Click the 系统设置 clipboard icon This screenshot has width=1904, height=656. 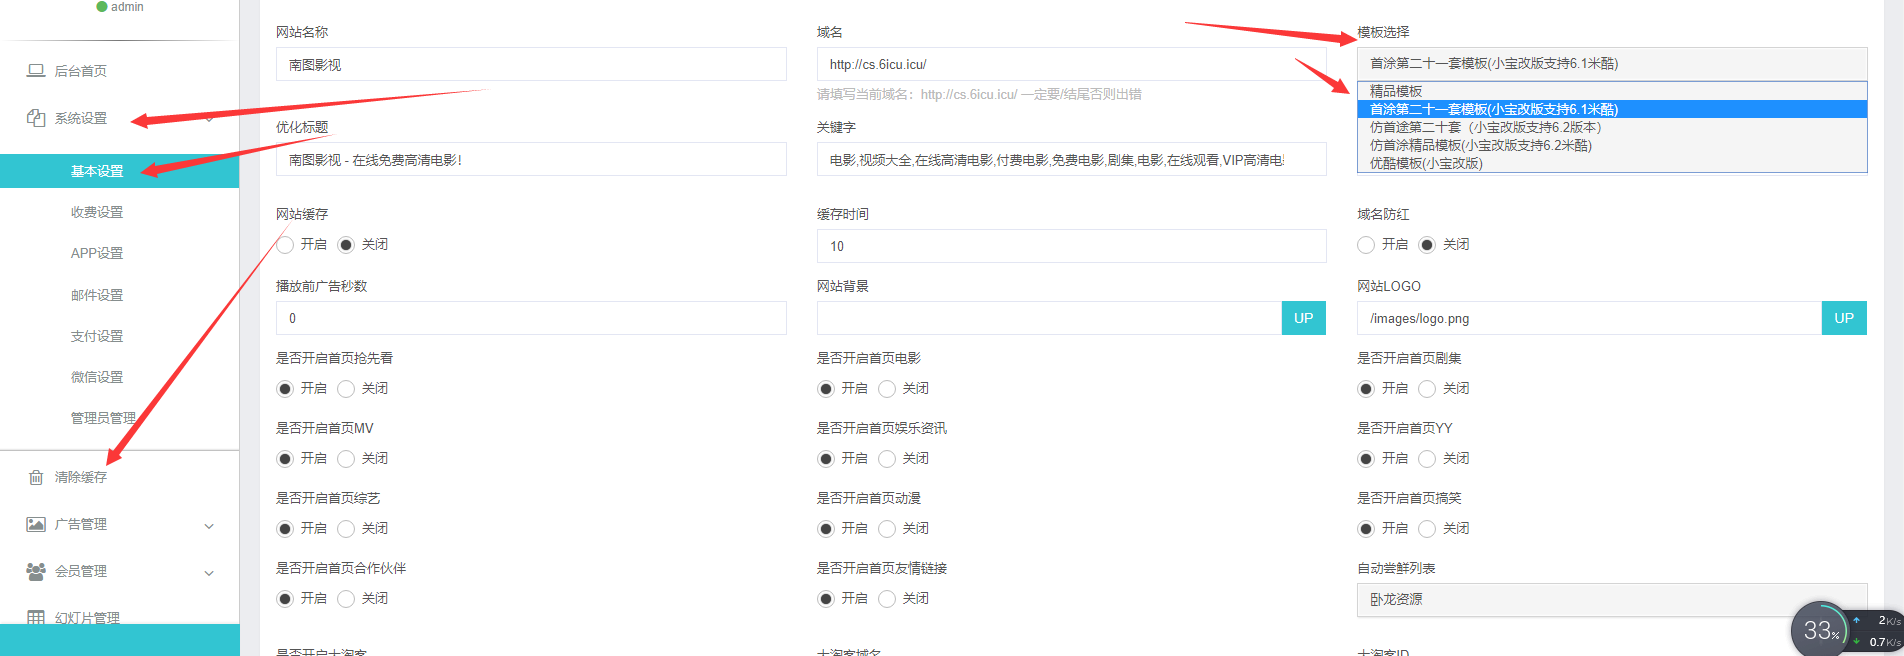tap(36, 118)
